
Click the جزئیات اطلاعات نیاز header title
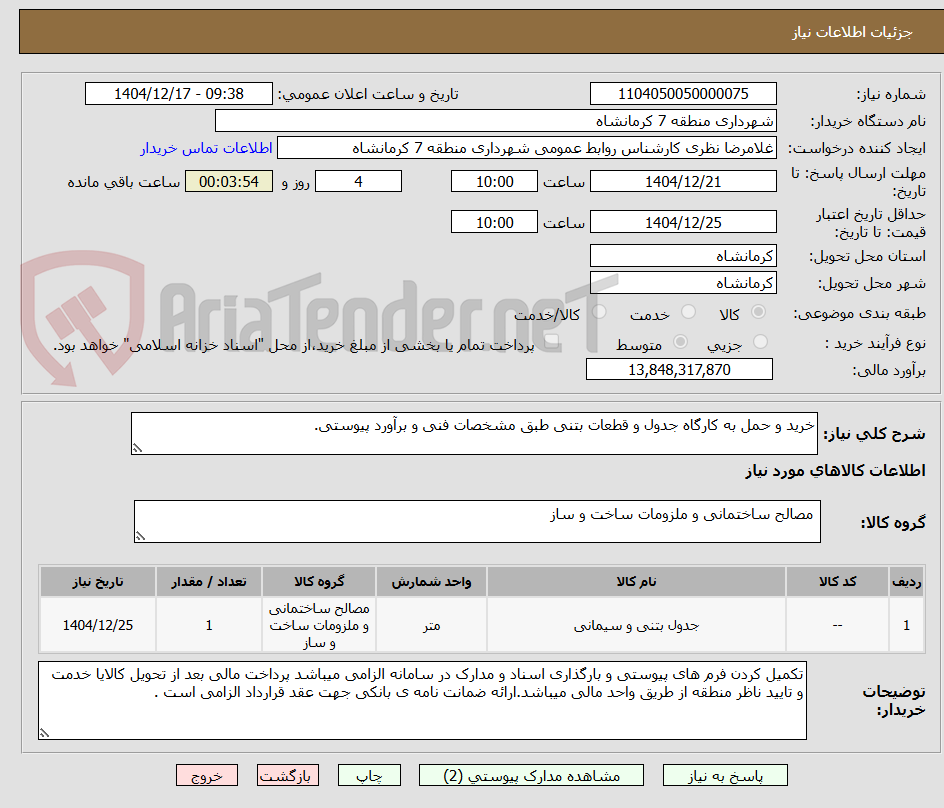click(x=852, y=32)
